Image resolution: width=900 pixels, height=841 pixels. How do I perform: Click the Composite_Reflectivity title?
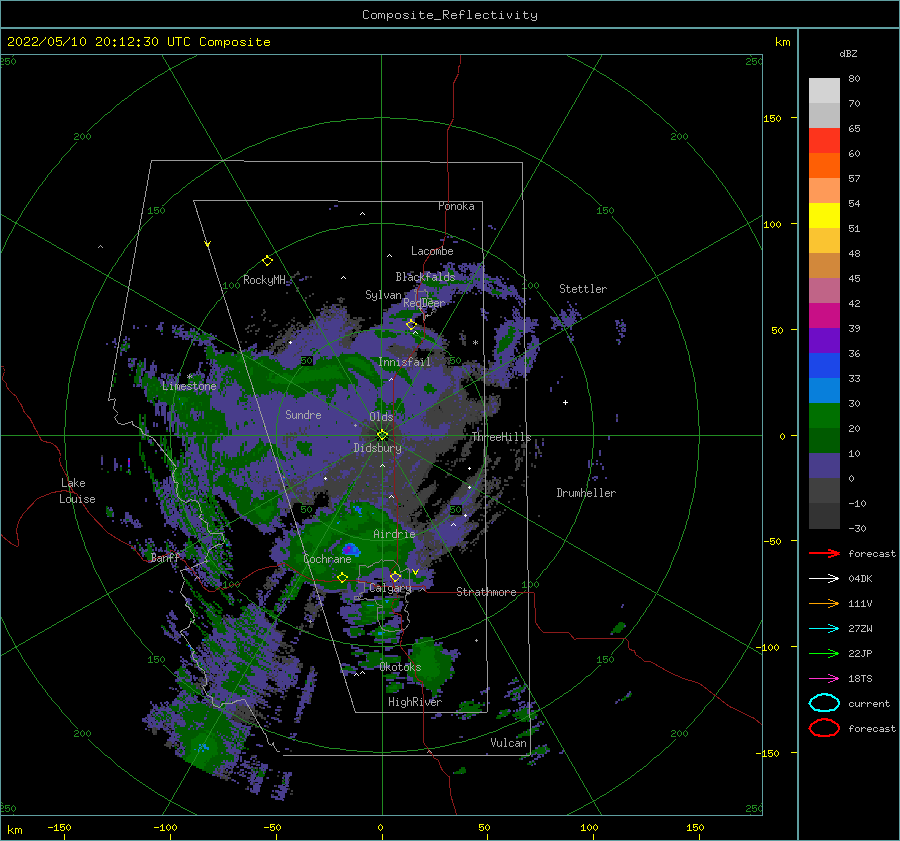tap(449, 15)
